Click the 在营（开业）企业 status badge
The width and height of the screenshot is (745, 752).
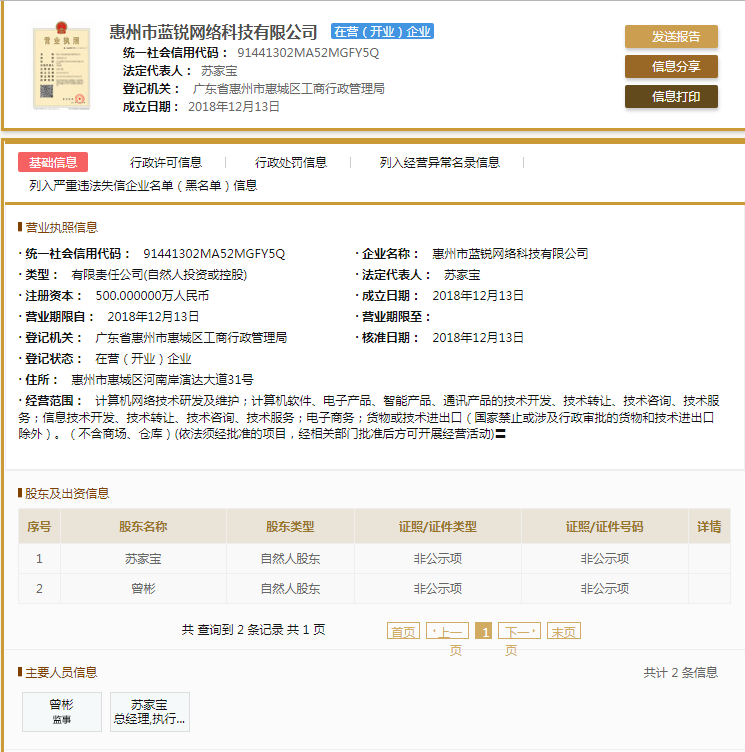coord(382,32)
